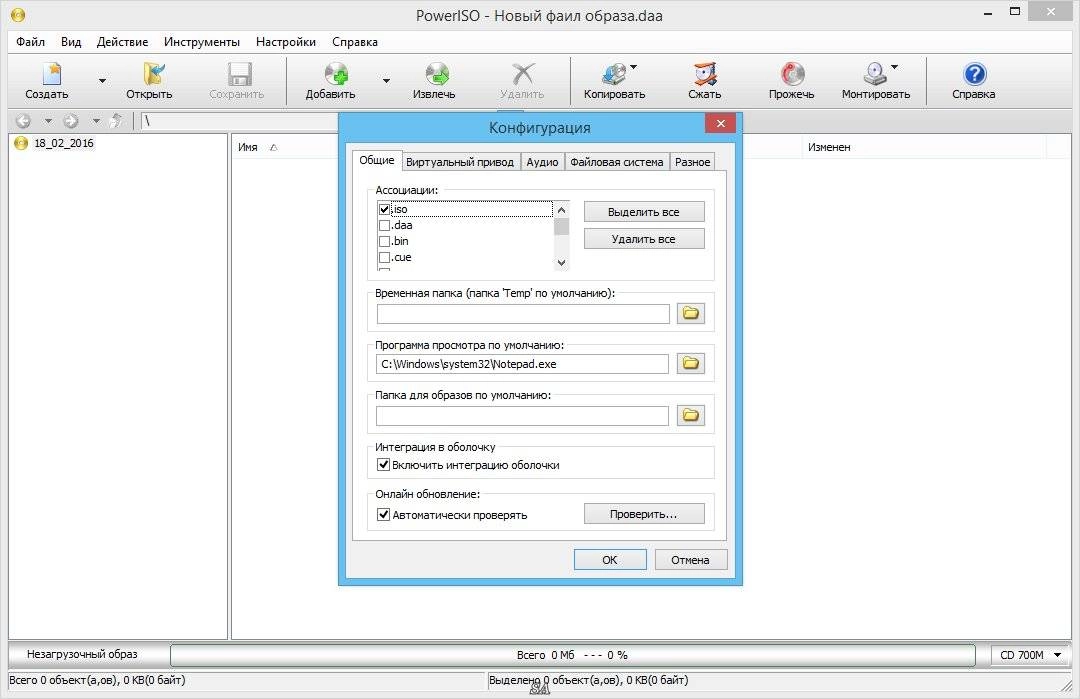The image size is (1080, 699).
Task: Open the Действие menu
Action: [x=123, y=42]
